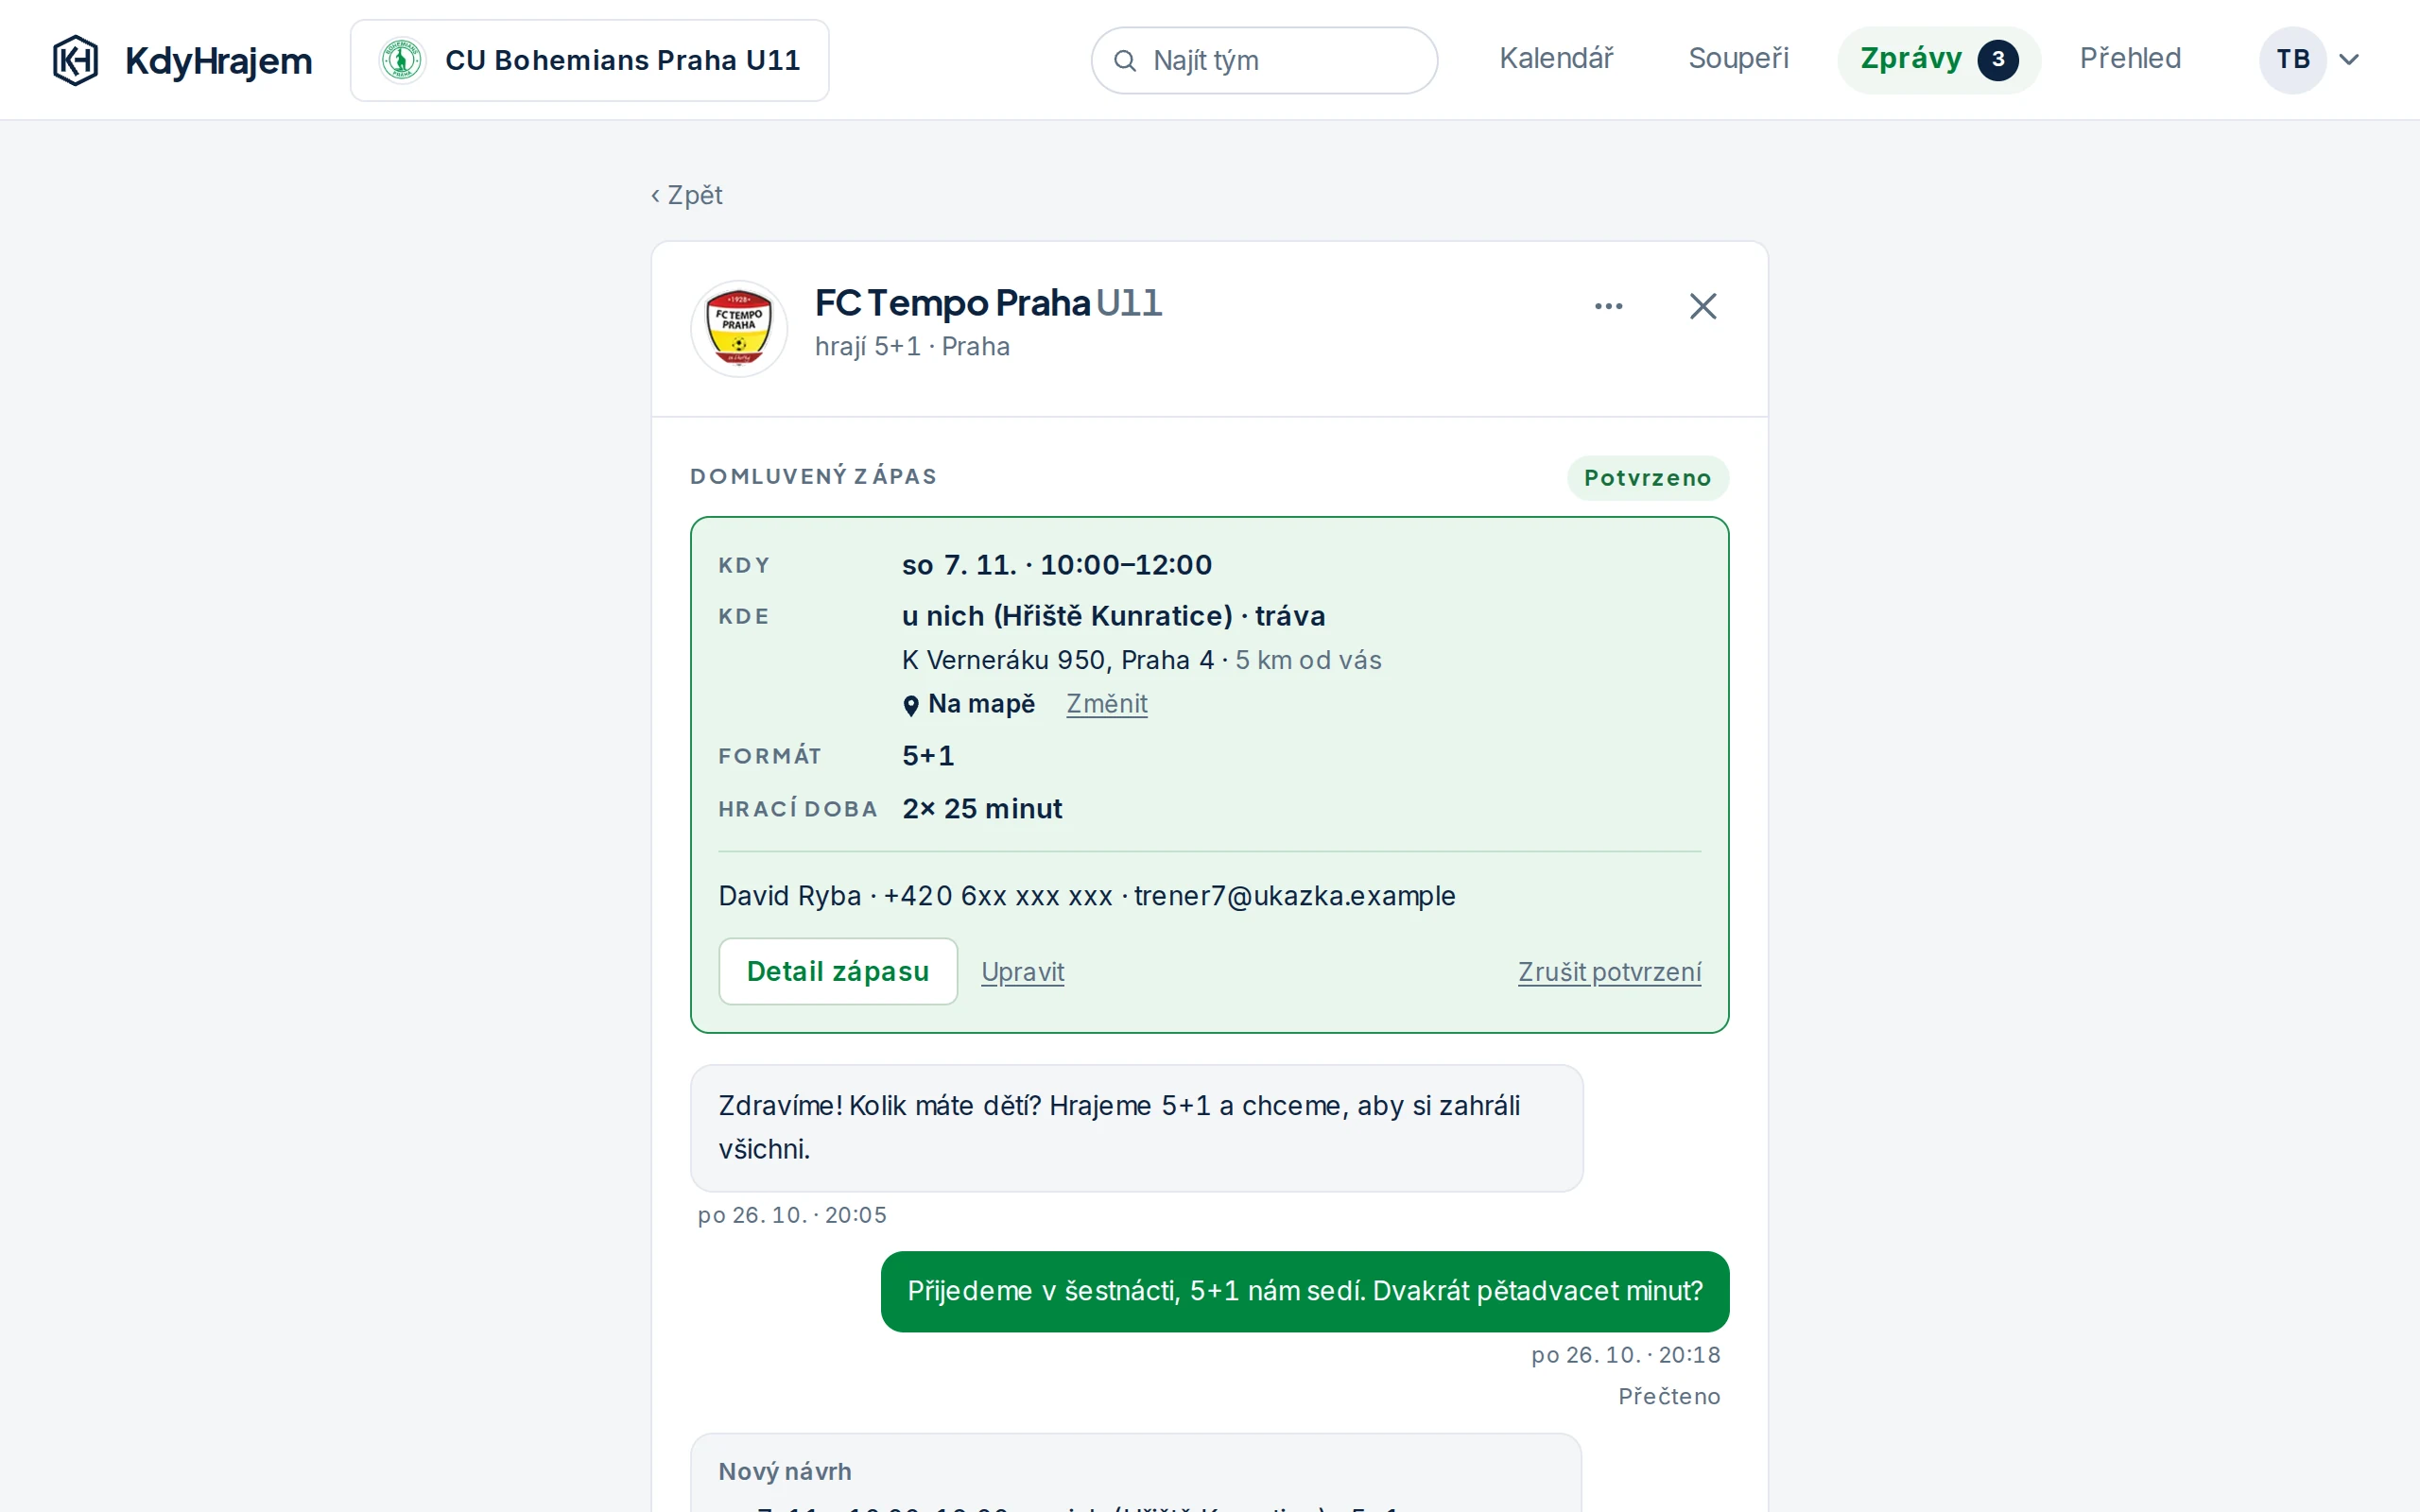
Task: Click the FC Tempo Praha U11 heading
Action: [988, 303]
